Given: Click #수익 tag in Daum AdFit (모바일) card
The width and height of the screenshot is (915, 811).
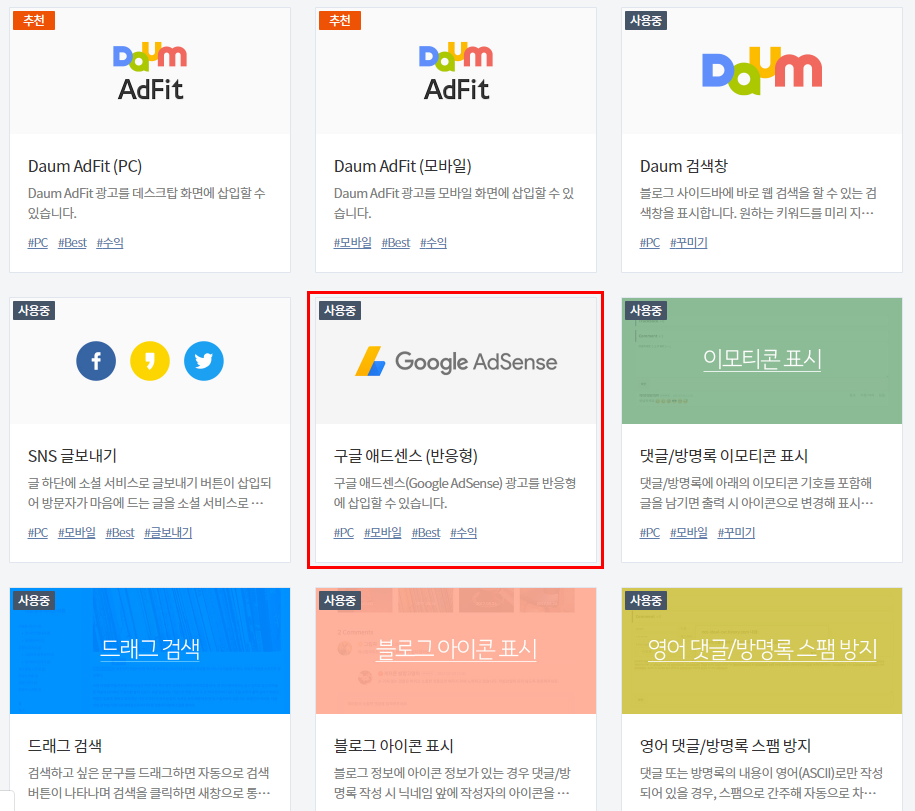Looking at the screenshot, I should point(433,243).
